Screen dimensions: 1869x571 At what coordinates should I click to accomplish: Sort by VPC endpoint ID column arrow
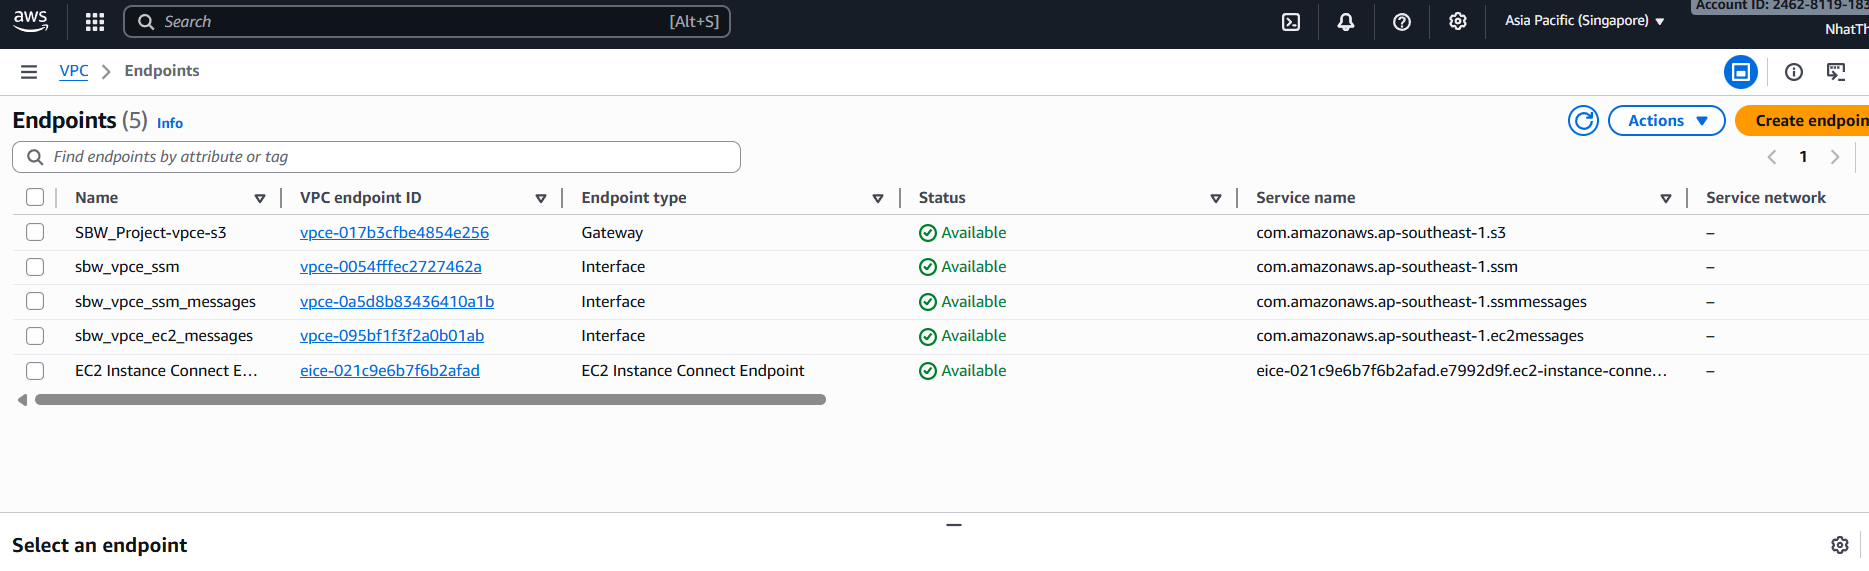click(x=541, y=199)
